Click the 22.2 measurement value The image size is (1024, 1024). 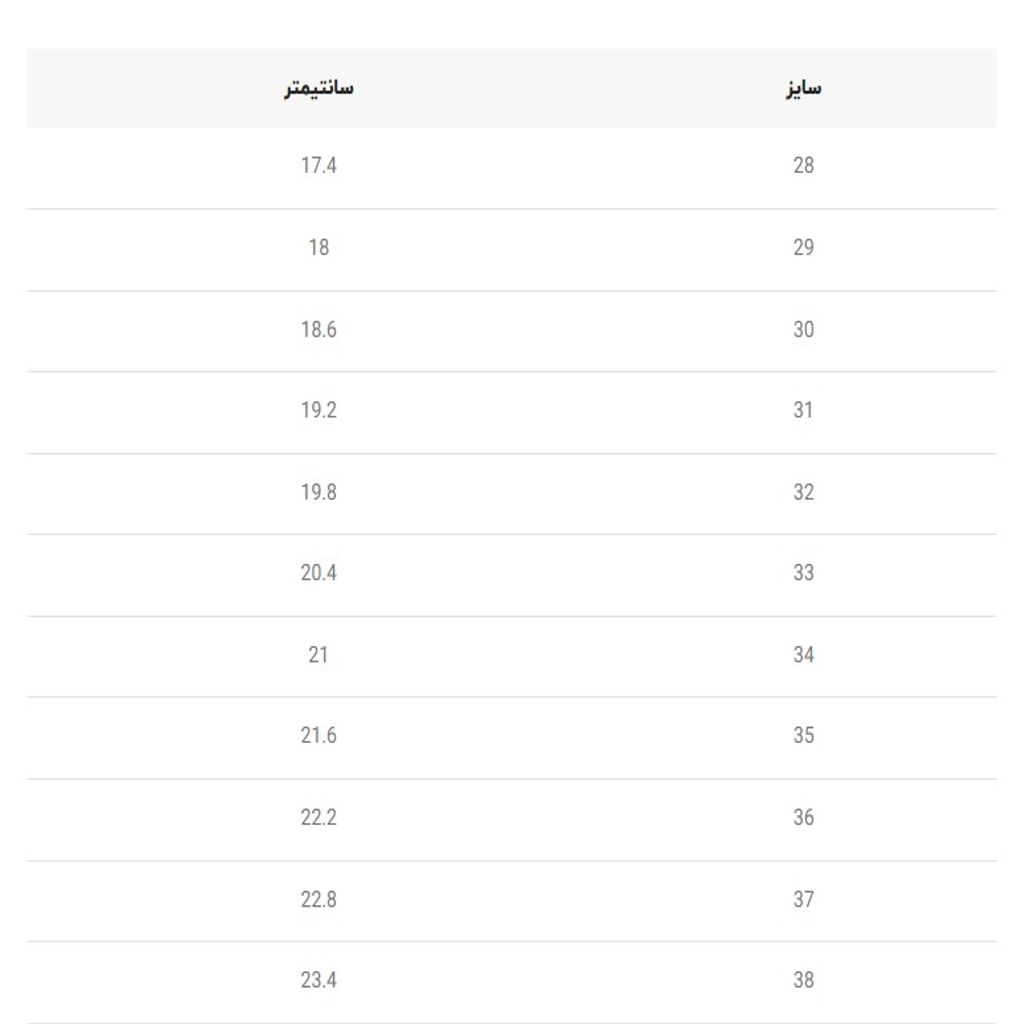pyautogui.click(x=319, y=817)
